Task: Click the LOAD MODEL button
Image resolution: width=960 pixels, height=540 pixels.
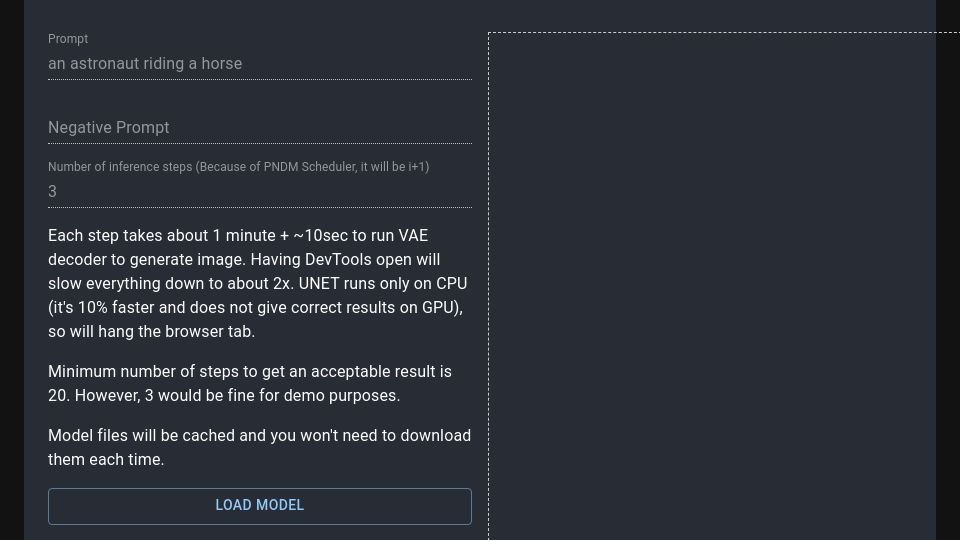Action: pos(260,506)
